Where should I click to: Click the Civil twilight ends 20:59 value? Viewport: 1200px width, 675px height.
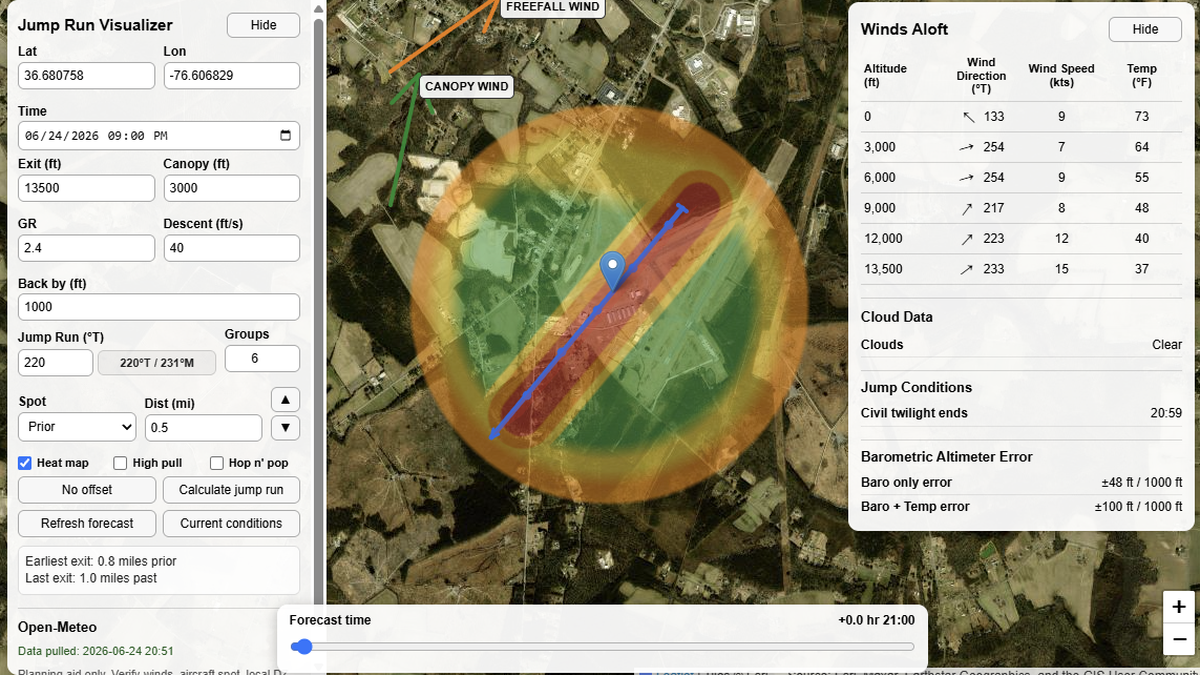1166,413
